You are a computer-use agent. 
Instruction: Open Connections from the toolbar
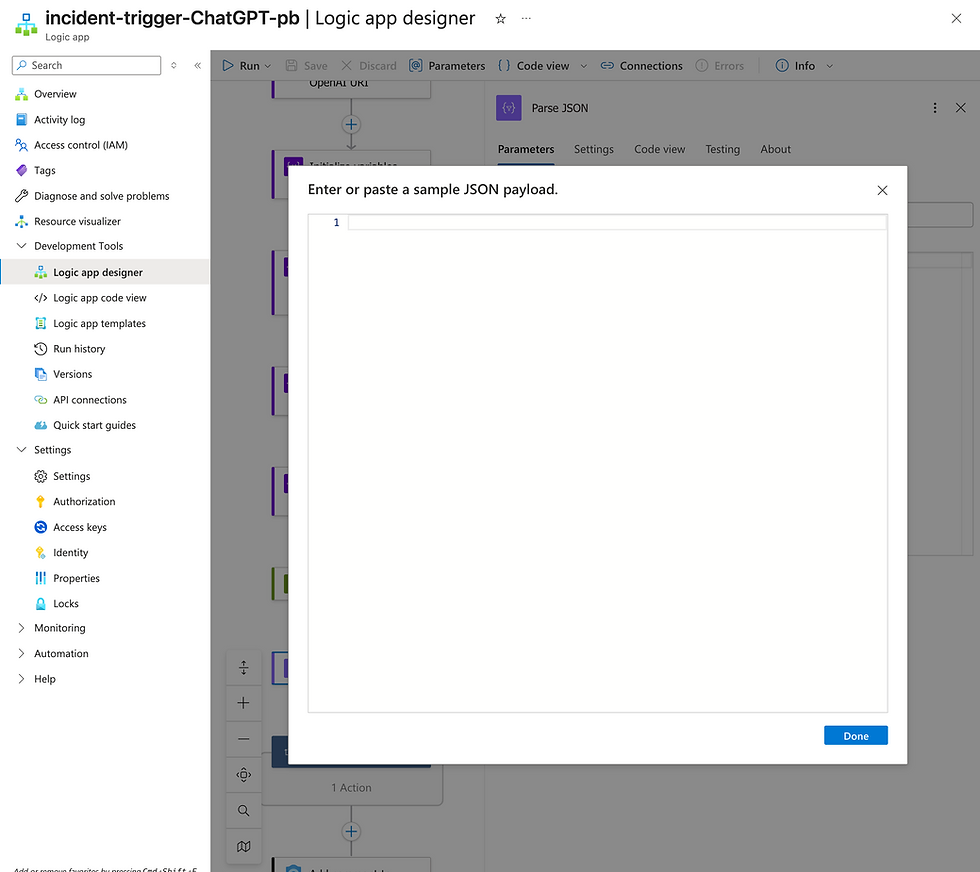point(641,66)
